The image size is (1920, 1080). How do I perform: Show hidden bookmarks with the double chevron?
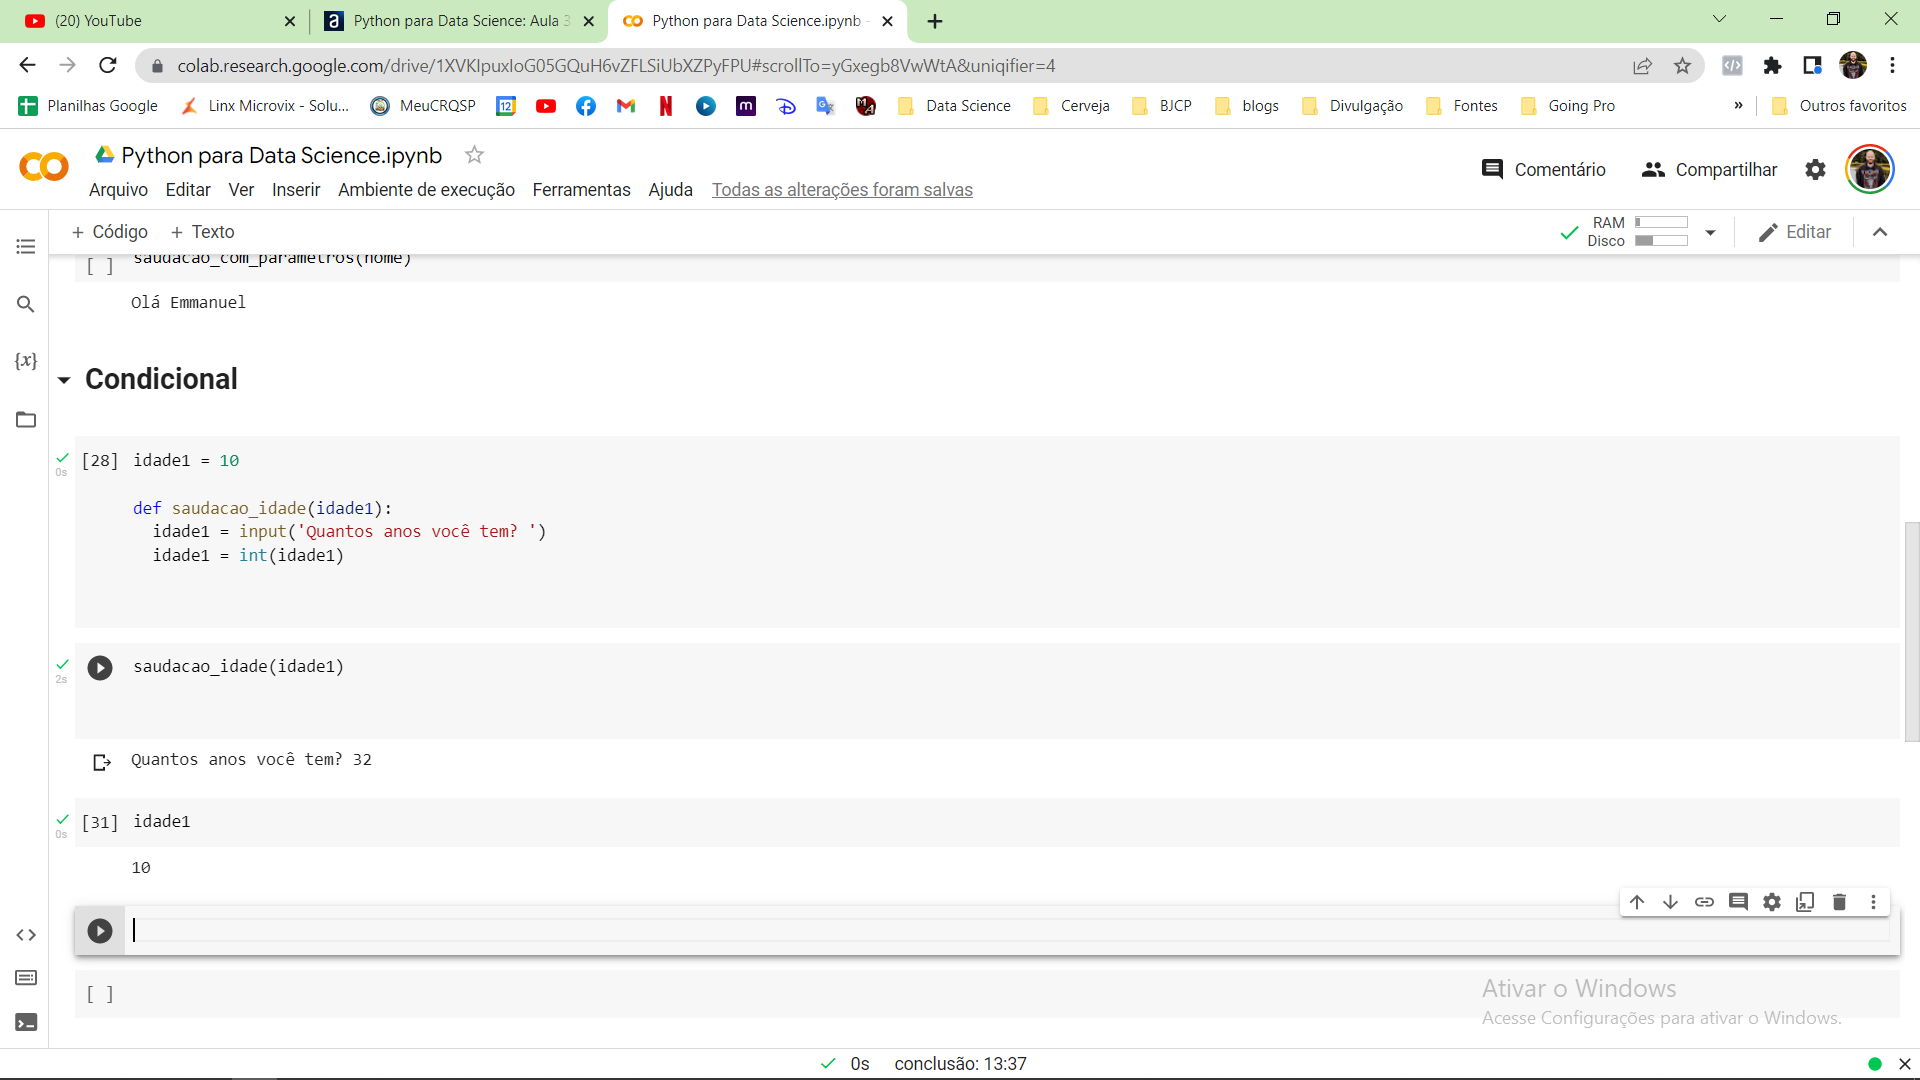click(1738, 106)
